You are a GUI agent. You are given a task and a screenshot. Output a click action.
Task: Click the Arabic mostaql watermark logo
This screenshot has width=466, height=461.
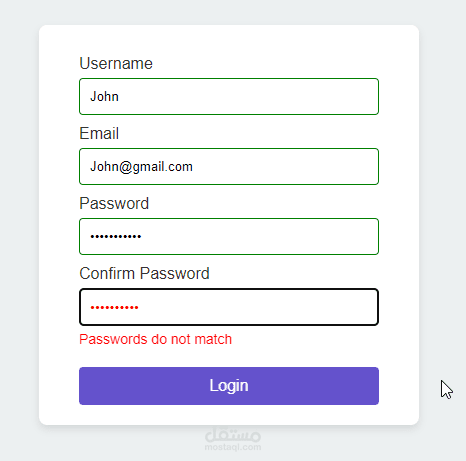pyautogui.click(x=233, y=435)
